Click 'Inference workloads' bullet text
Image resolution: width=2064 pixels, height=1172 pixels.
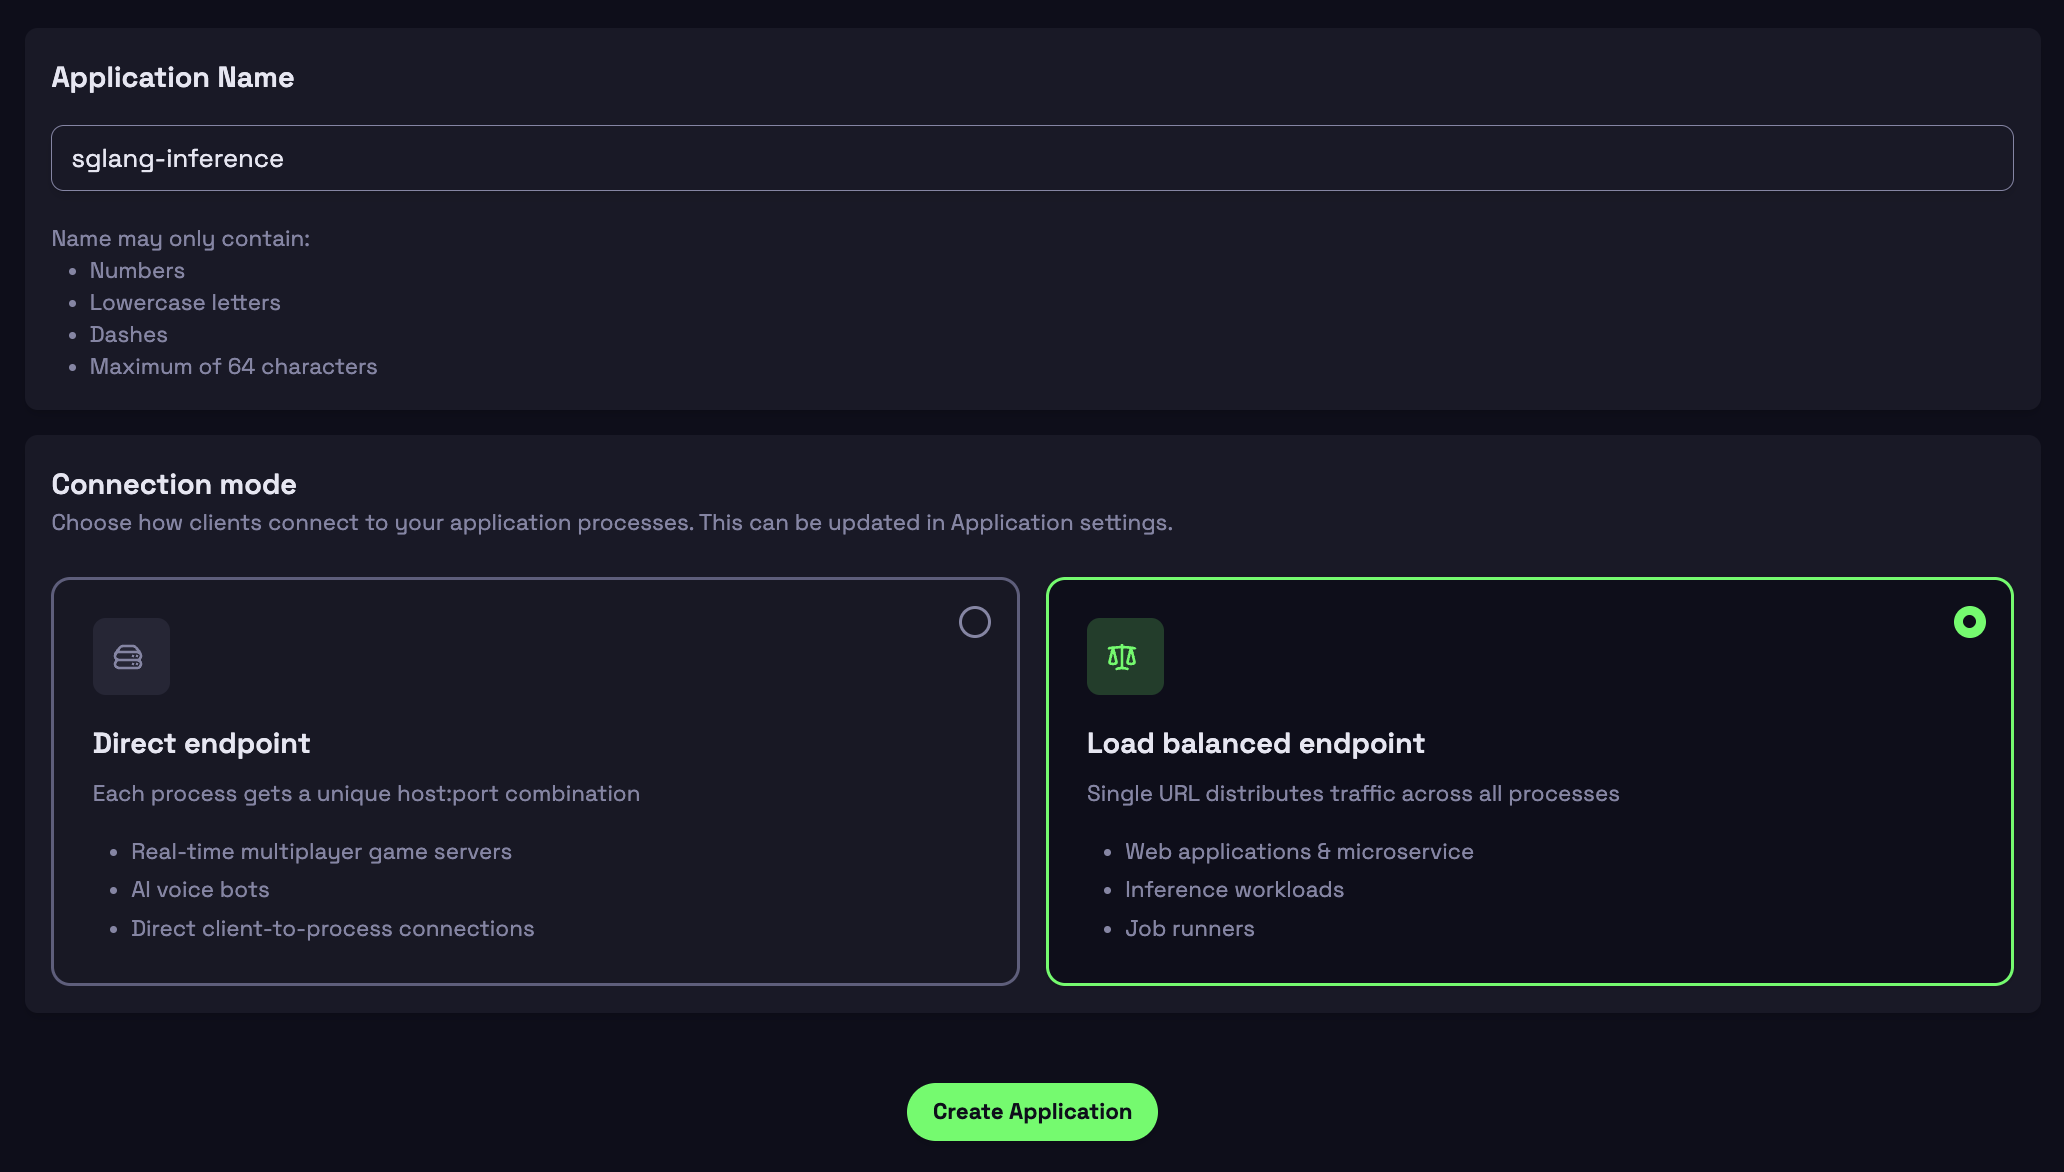coord(1234,889)
